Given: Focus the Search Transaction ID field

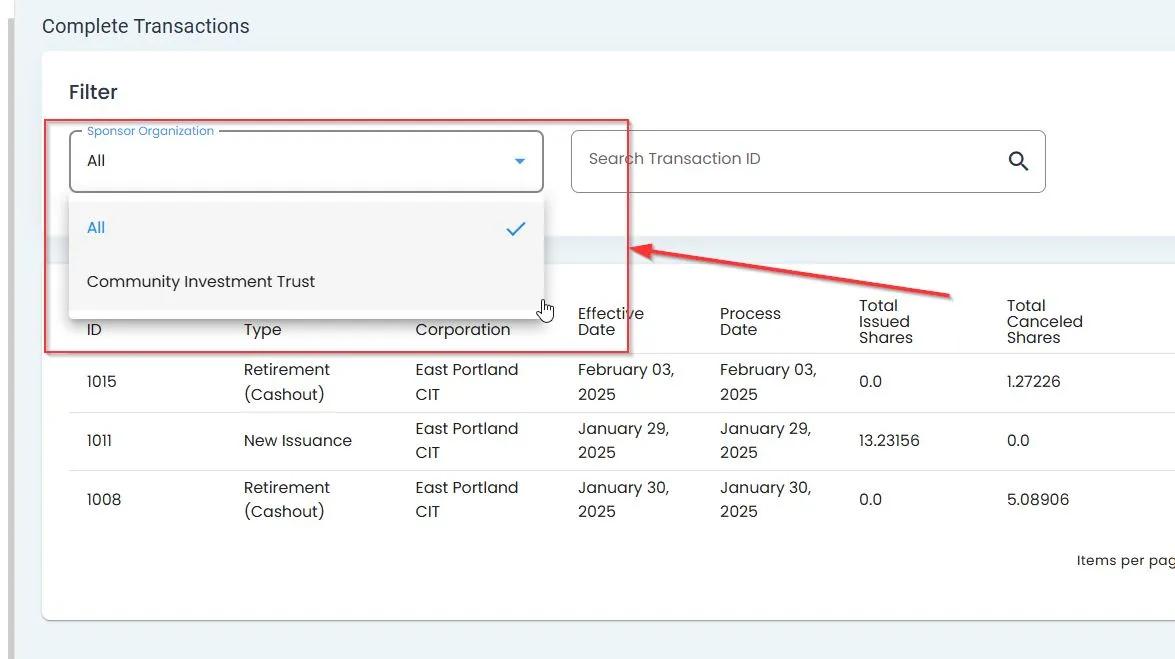Looking at the screenshot, I should [x=790, y=160].
